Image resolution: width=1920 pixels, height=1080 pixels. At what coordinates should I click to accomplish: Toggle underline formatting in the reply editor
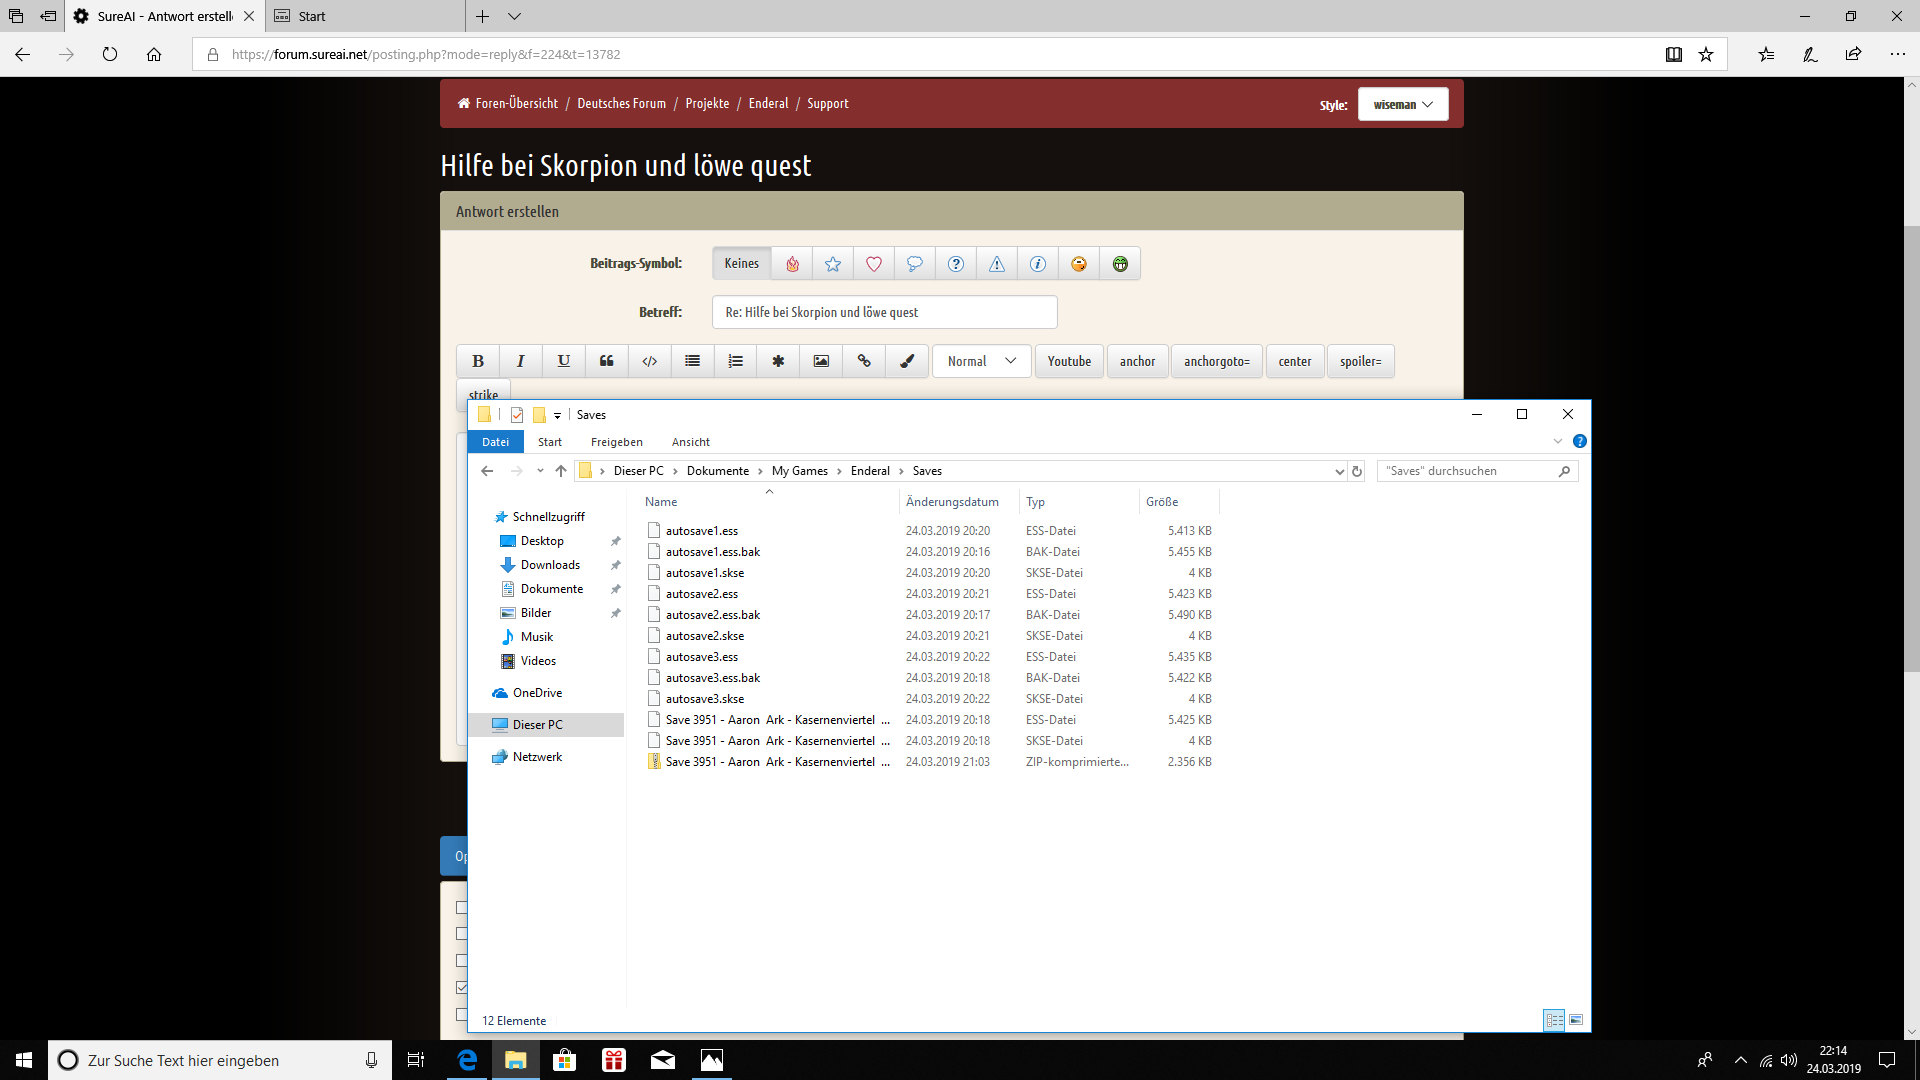(563, 361)
